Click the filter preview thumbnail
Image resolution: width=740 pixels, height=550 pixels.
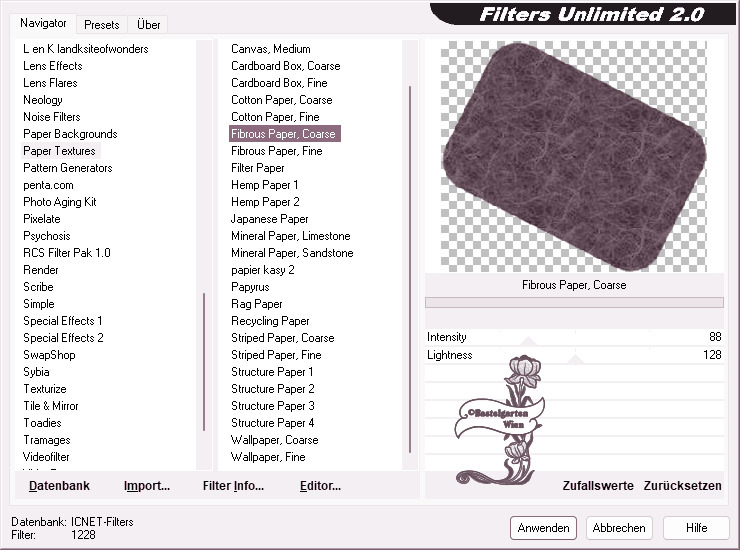tap(574, 156)
